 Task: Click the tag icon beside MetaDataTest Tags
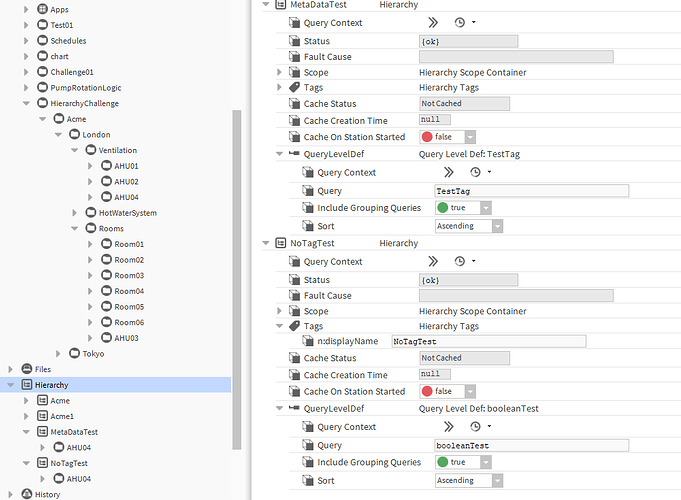tap(294, 87)
